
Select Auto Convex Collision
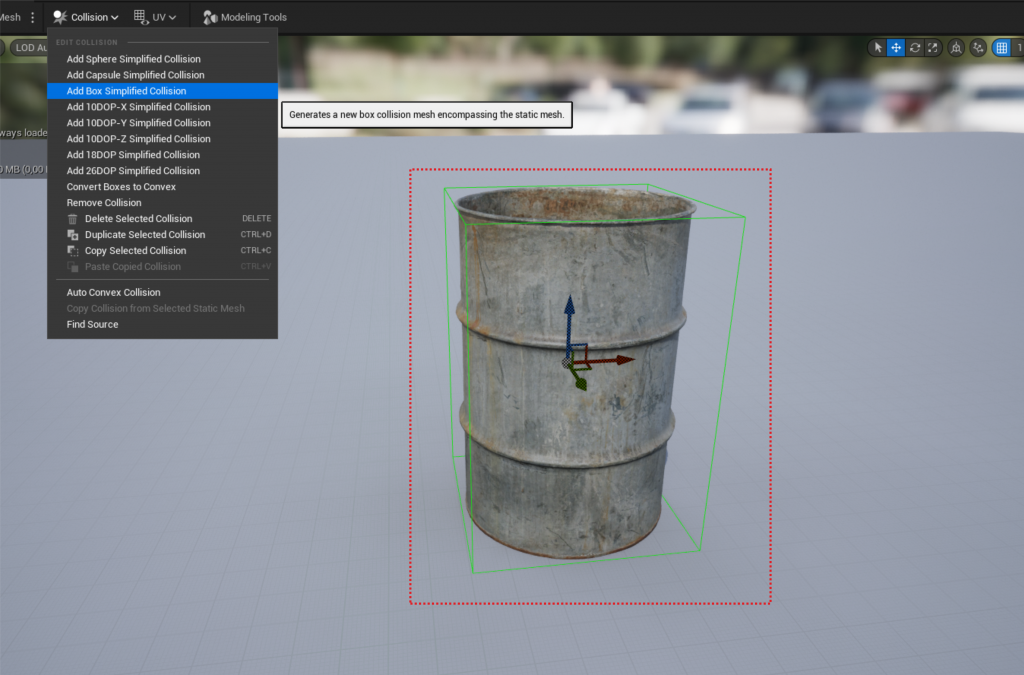click(x=163, y=292)
